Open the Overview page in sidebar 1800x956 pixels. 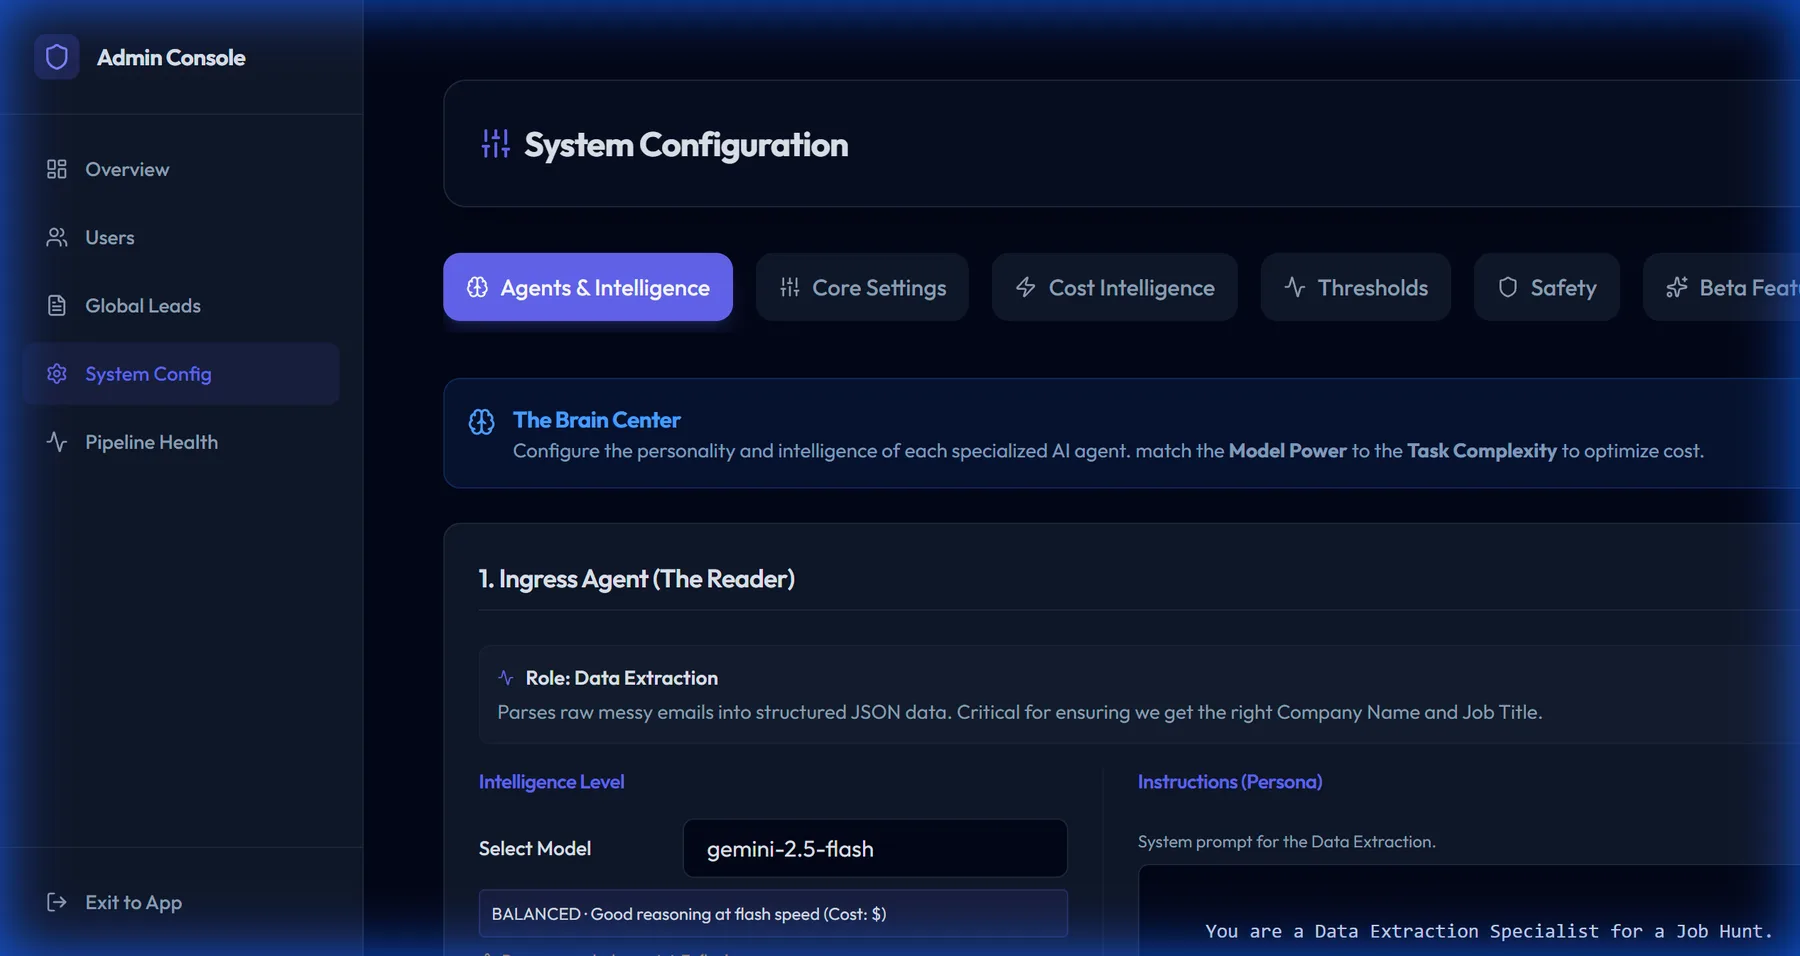tap(181, 169)
